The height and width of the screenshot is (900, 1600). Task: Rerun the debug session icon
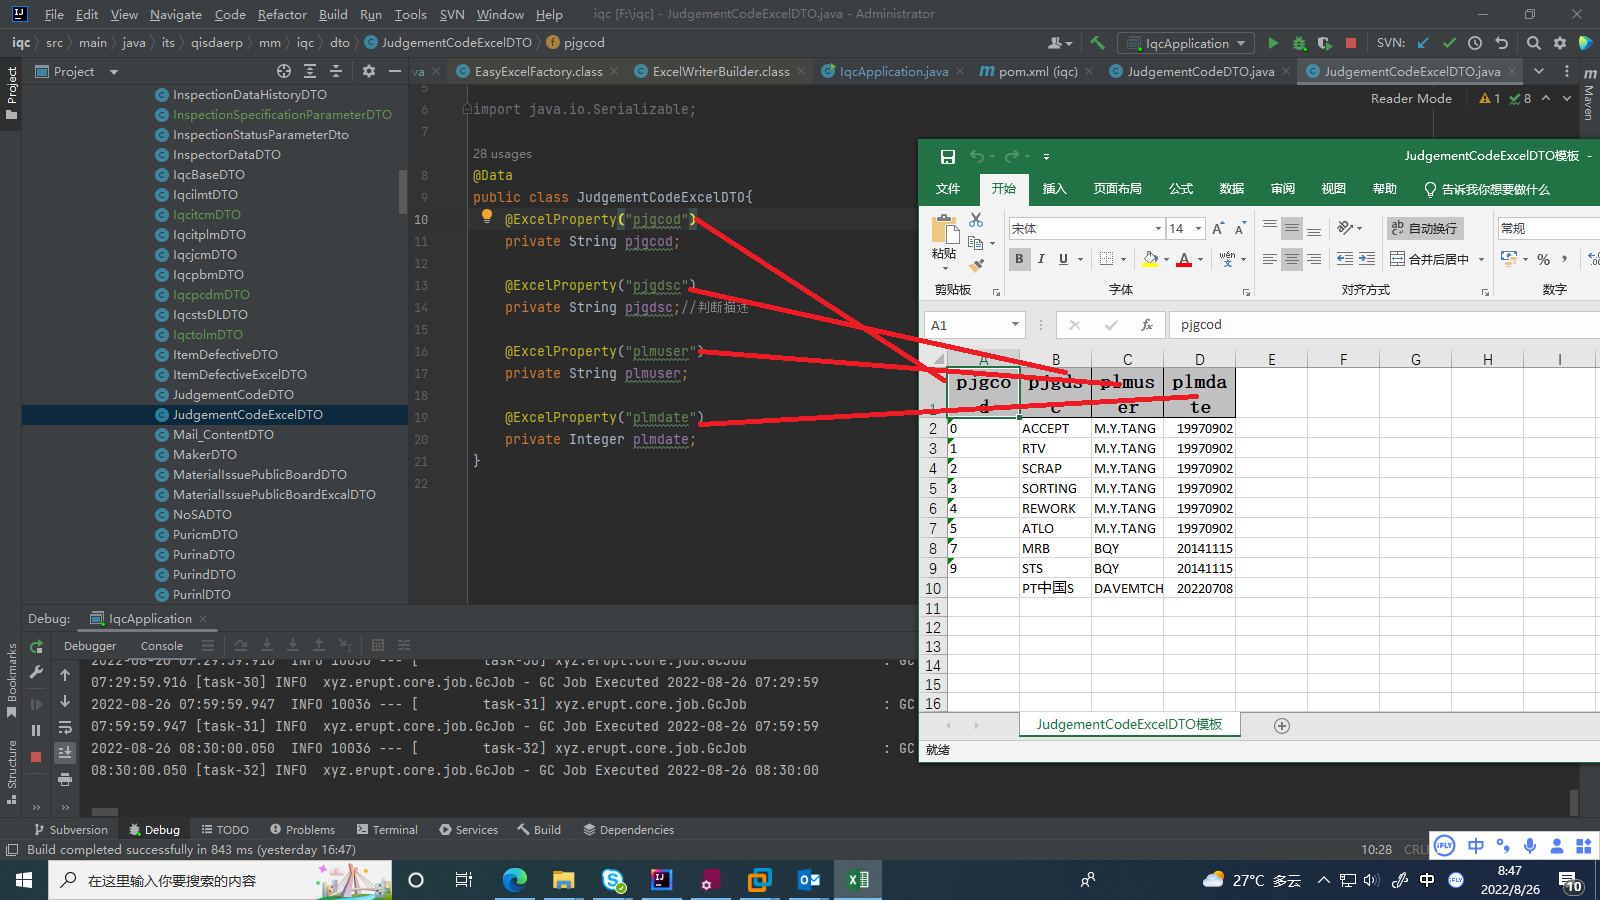point(37,646)
